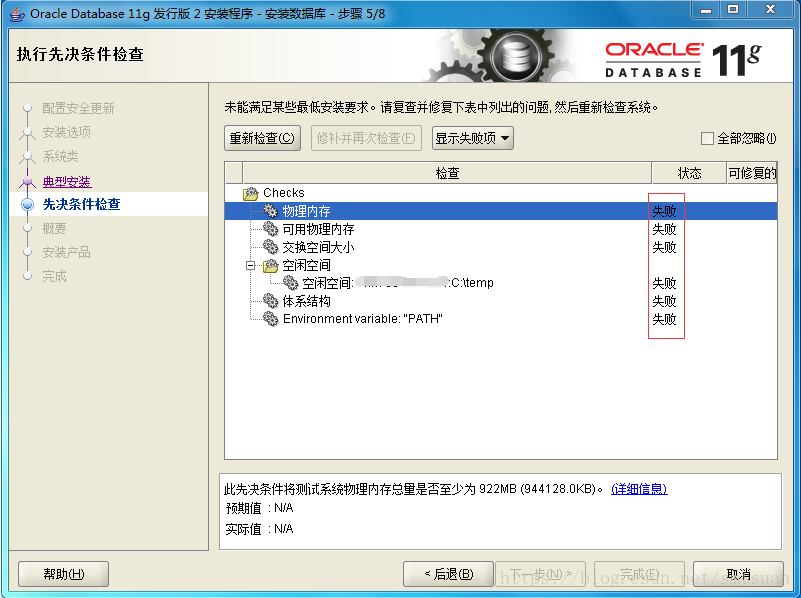Screen dimensions: 801x598
Task: Open help with 帮助(H) button
Action: click(63, 574)
